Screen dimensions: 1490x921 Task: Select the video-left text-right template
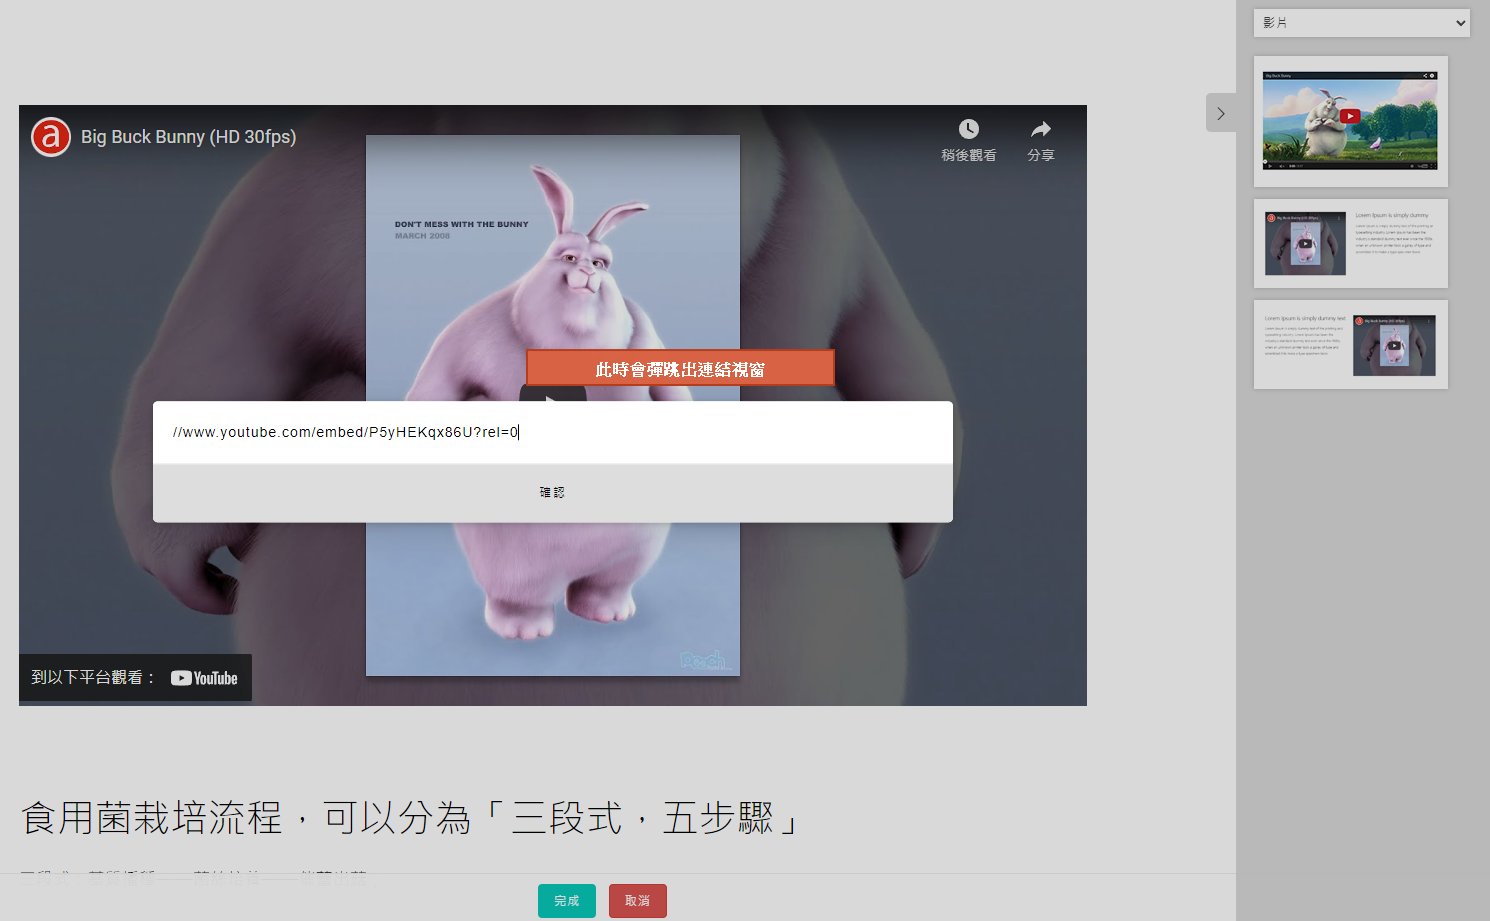pos(1350,243)
